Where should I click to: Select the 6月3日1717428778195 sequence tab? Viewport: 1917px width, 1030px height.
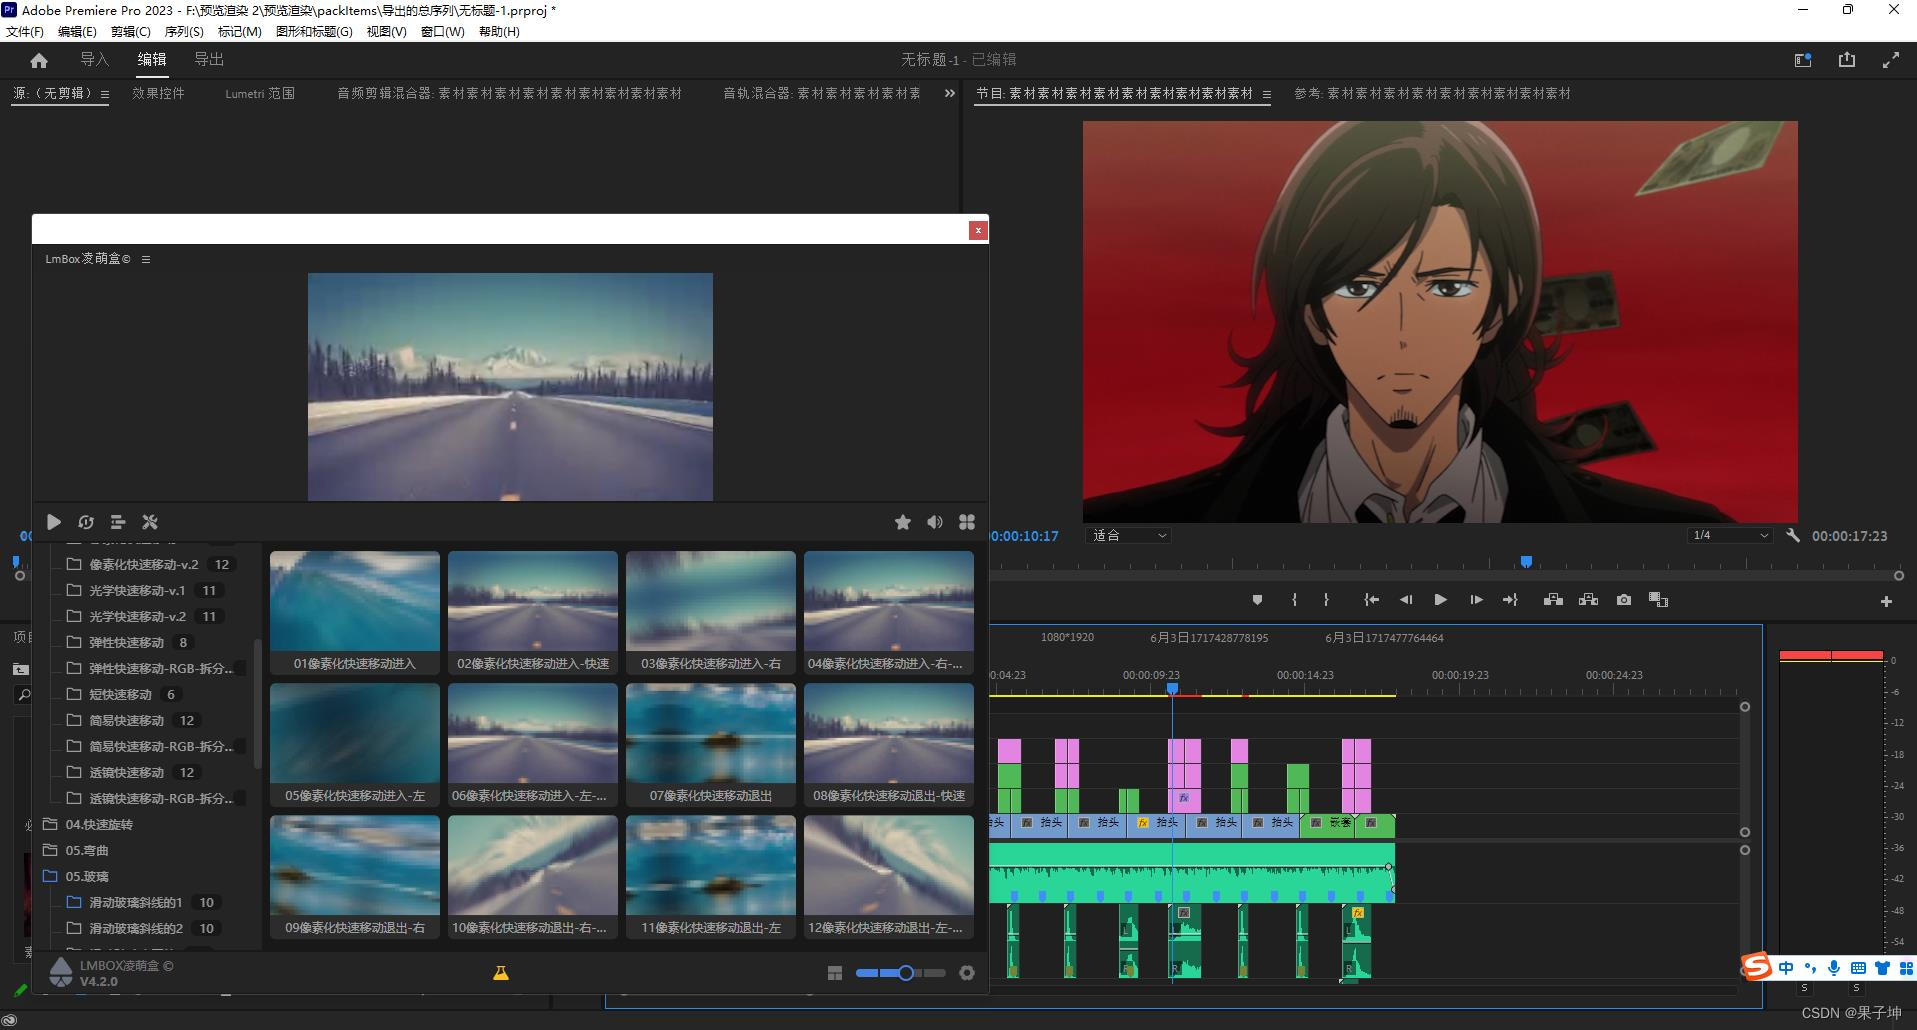coord(1209,637)
